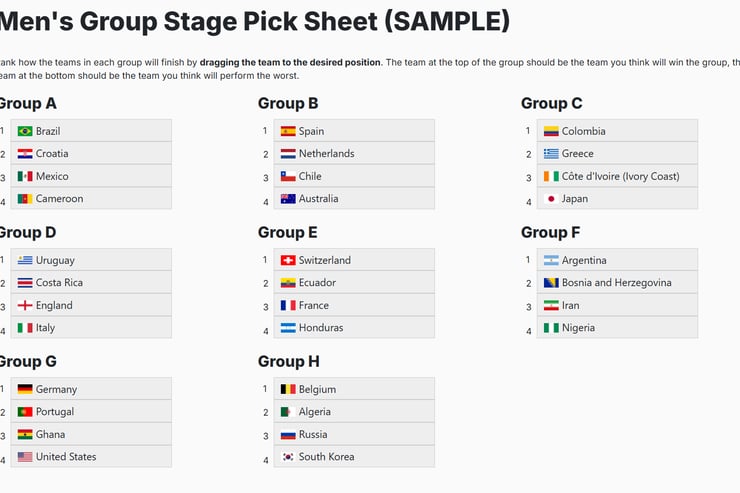Screen dimensions: 740x493
Task: Click the Australia flag icon in Group B
Action: pos(288,199)
